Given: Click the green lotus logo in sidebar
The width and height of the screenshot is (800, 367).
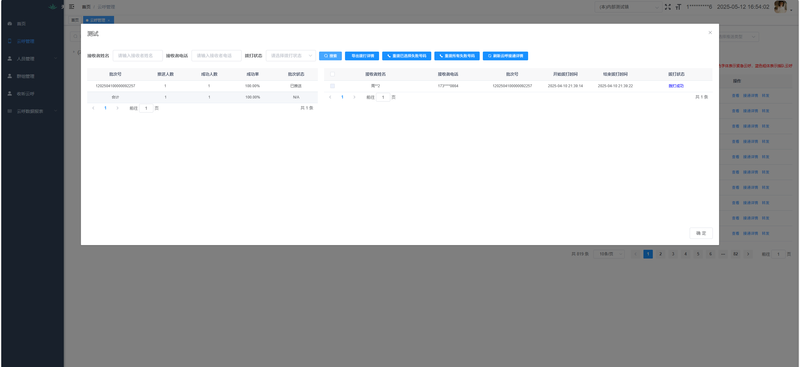Looking at the screenshot, I should pos(53,7).
